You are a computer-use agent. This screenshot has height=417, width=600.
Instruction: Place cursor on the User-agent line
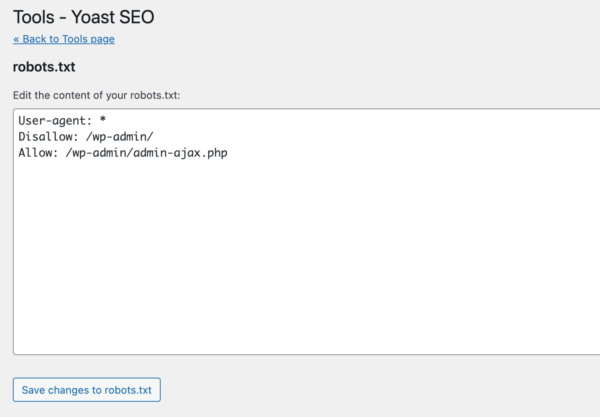pyautogui.click(x=61, y=121)
